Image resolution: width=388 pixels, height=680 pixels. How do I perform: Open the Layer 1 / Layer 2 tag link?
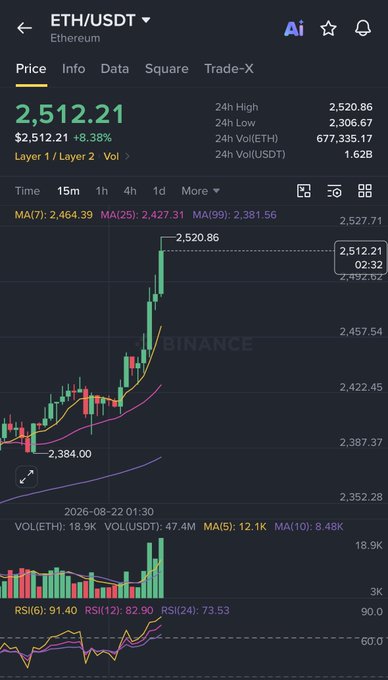55,157
